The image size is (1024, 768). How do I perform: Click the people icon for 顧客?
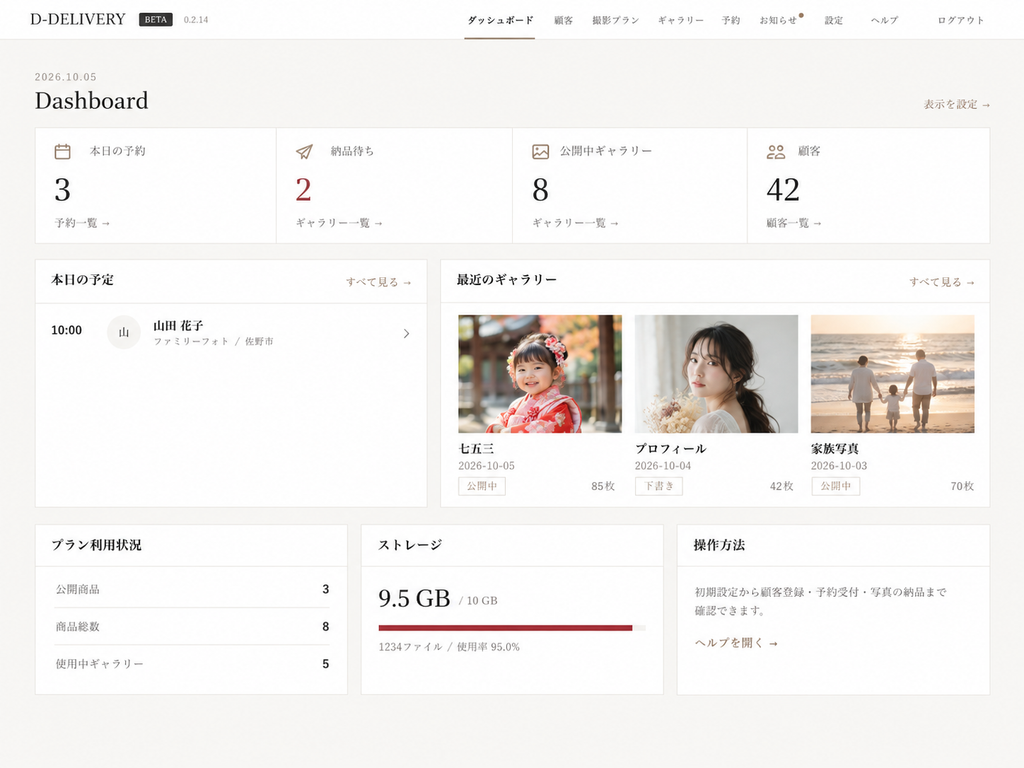pyautogui.click(x=776, y=152)
